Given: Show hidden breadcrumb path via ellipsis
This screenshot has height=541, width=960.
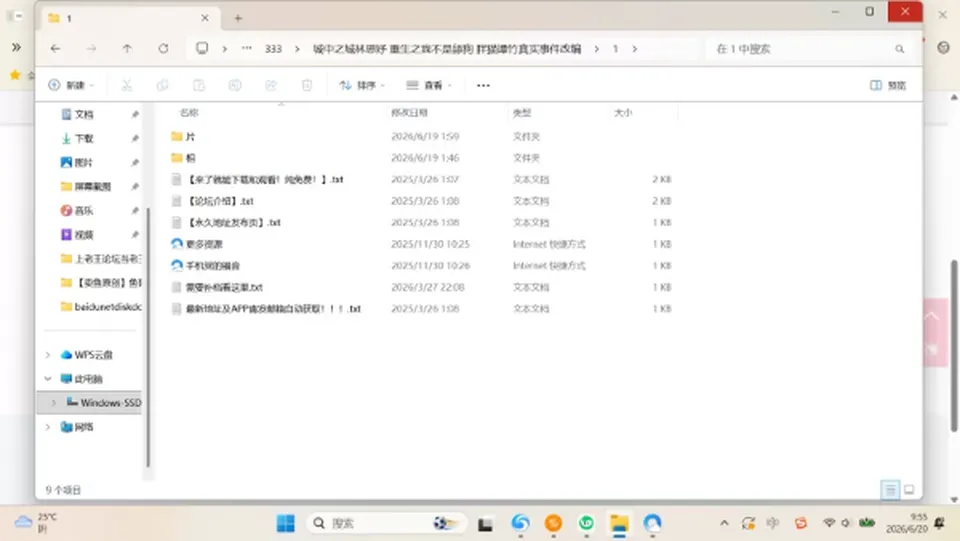Looking at the screenshot, I should (247, 48).
